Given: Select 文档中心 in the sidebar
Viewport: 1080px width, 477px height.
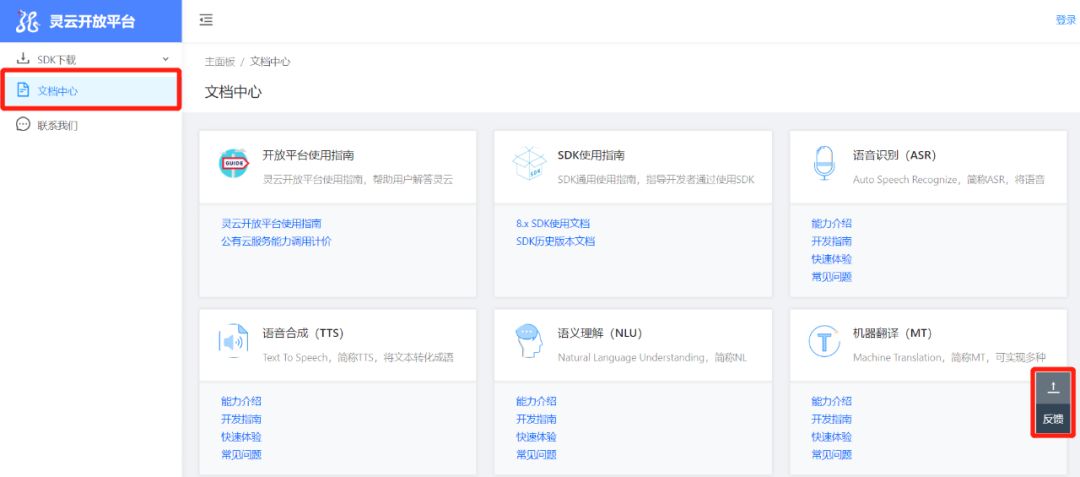Looking at the screenshot, I should [x=91, y=89].
